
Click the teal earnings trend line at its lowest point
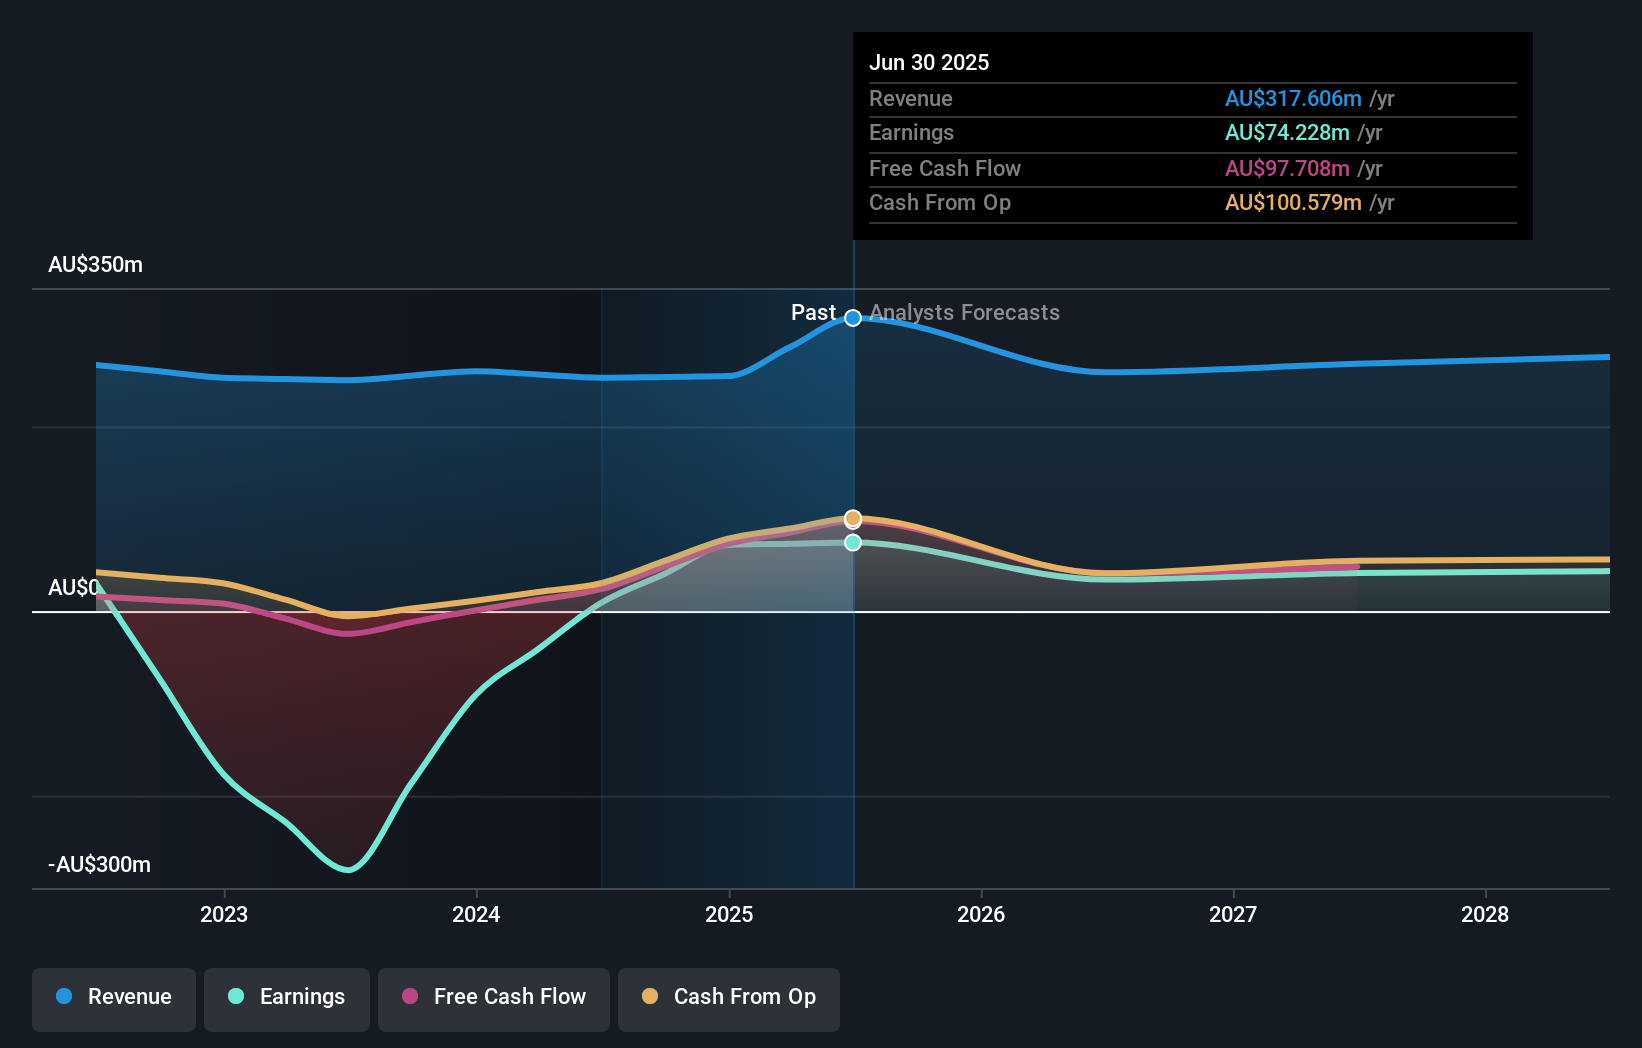(345, 869)
